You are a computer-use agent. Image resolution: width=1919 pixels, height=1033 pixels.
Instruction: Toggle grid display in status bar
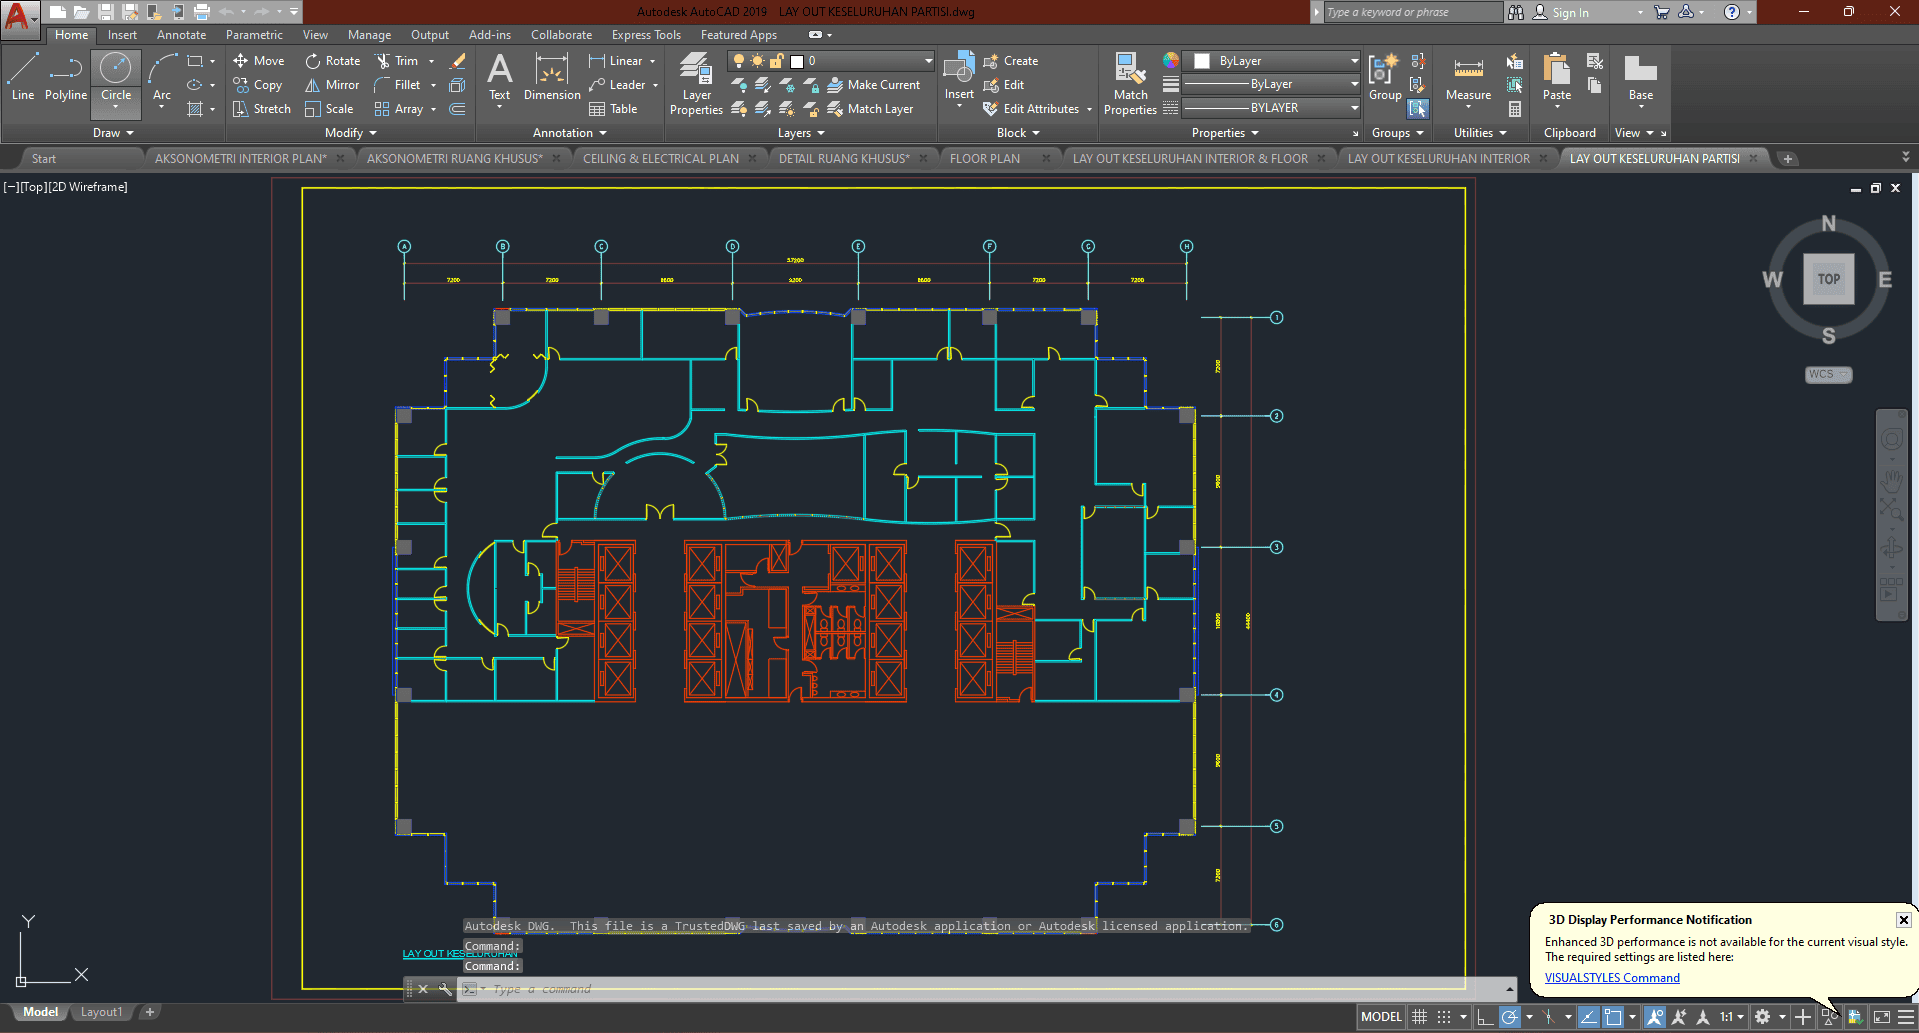(x=1419, y=1016)
